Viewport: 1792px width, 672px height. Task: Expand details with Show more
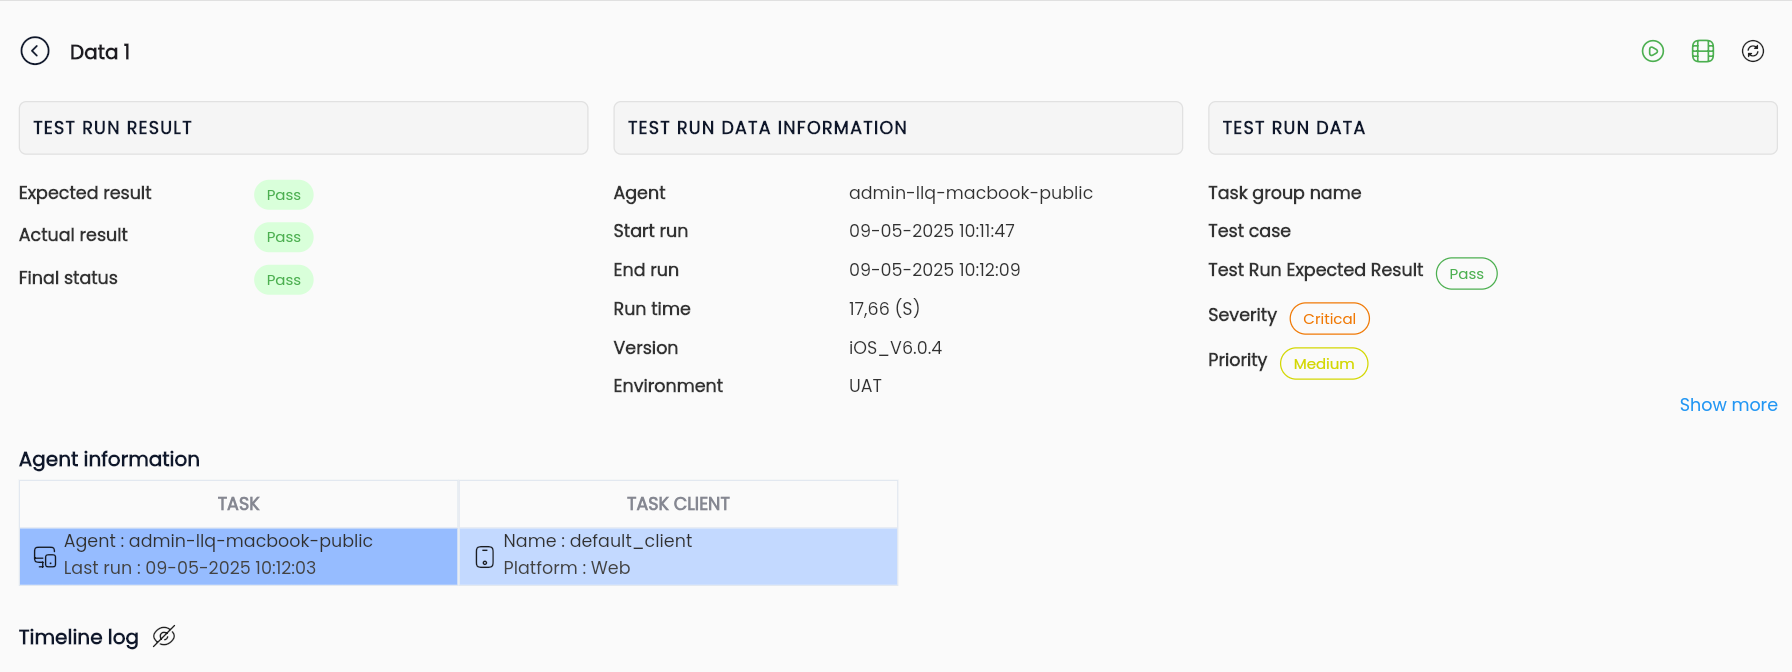coord(1728,405)
